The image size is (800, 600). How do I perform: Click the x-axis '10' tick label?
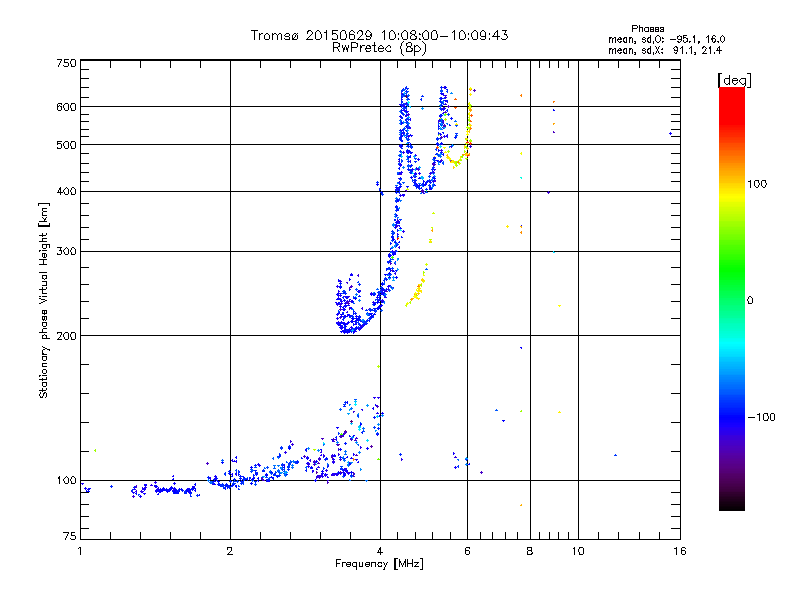tap(578, 551)
